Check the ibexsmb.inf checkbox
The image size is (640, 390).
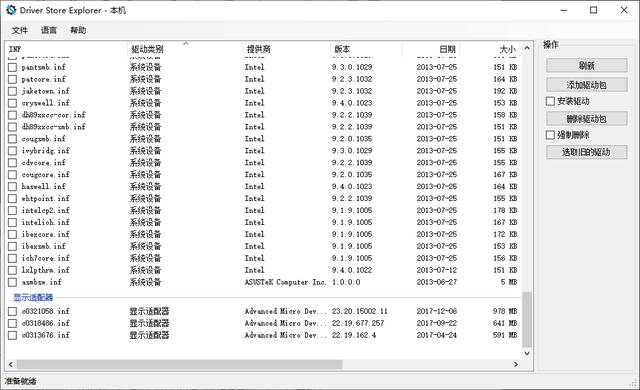tap(13, 246)
